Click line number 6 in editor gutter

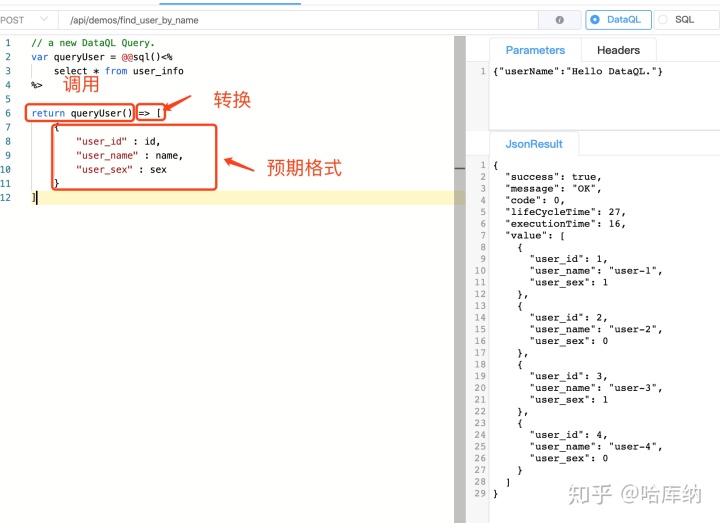click(x=8, y=113)
